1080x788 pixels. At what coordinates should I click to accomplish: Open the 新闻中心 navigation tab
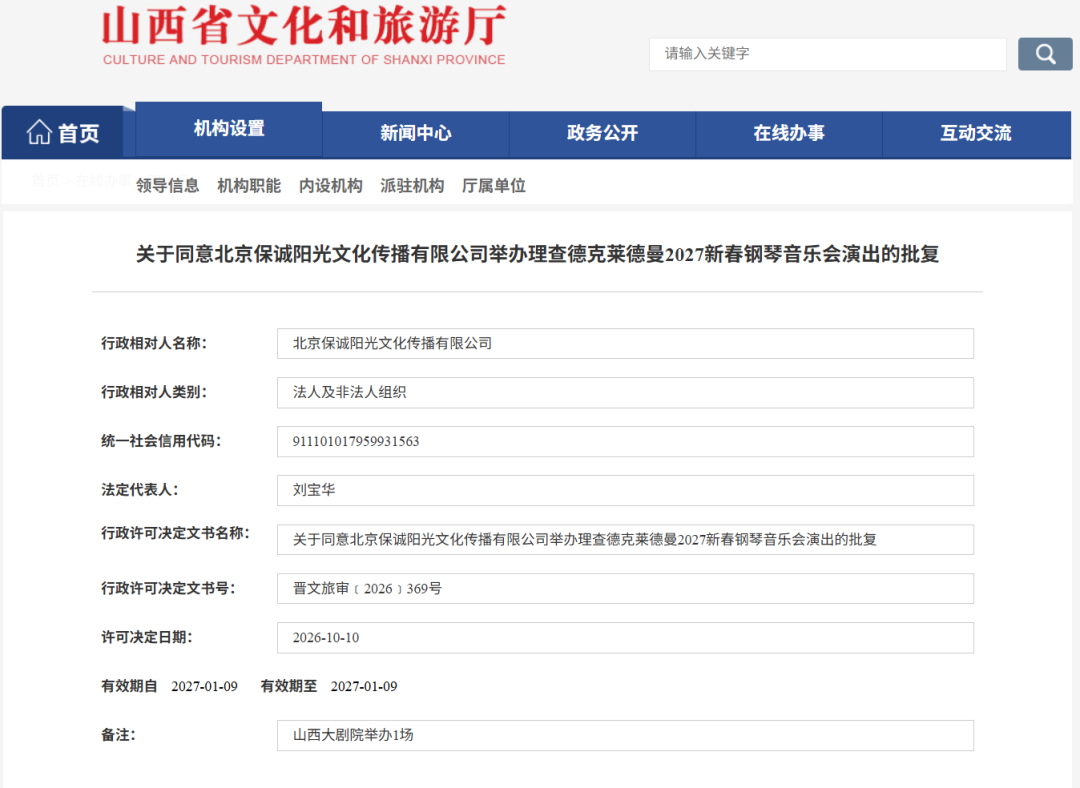click(416, 134)
